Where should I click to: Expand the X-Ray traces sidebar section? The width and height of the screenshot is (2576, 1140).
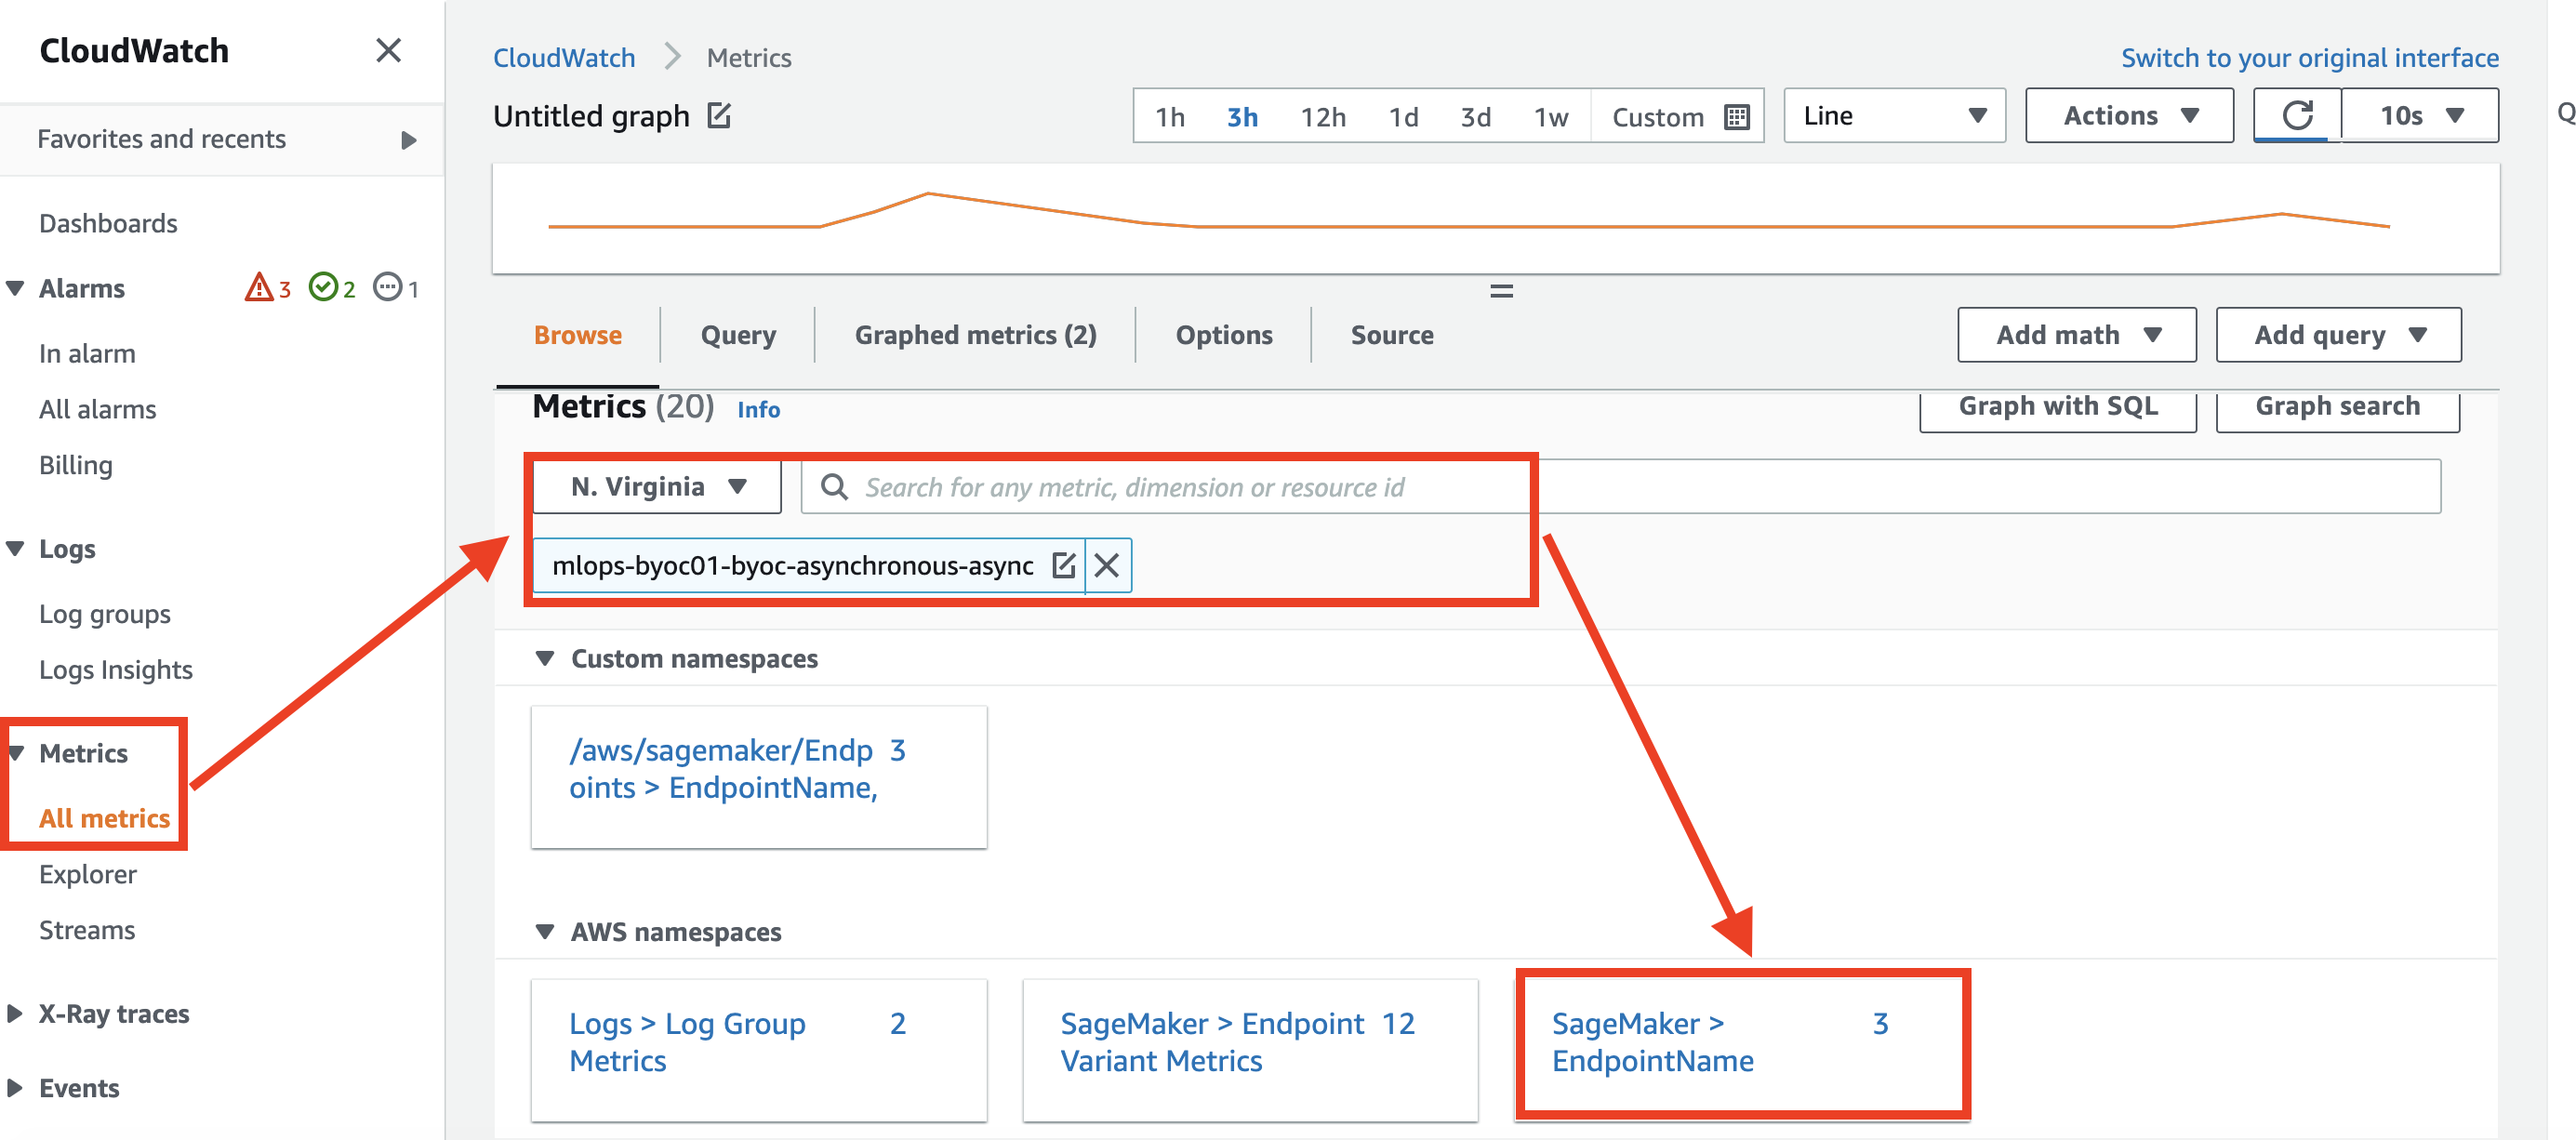coord(15,1014)
